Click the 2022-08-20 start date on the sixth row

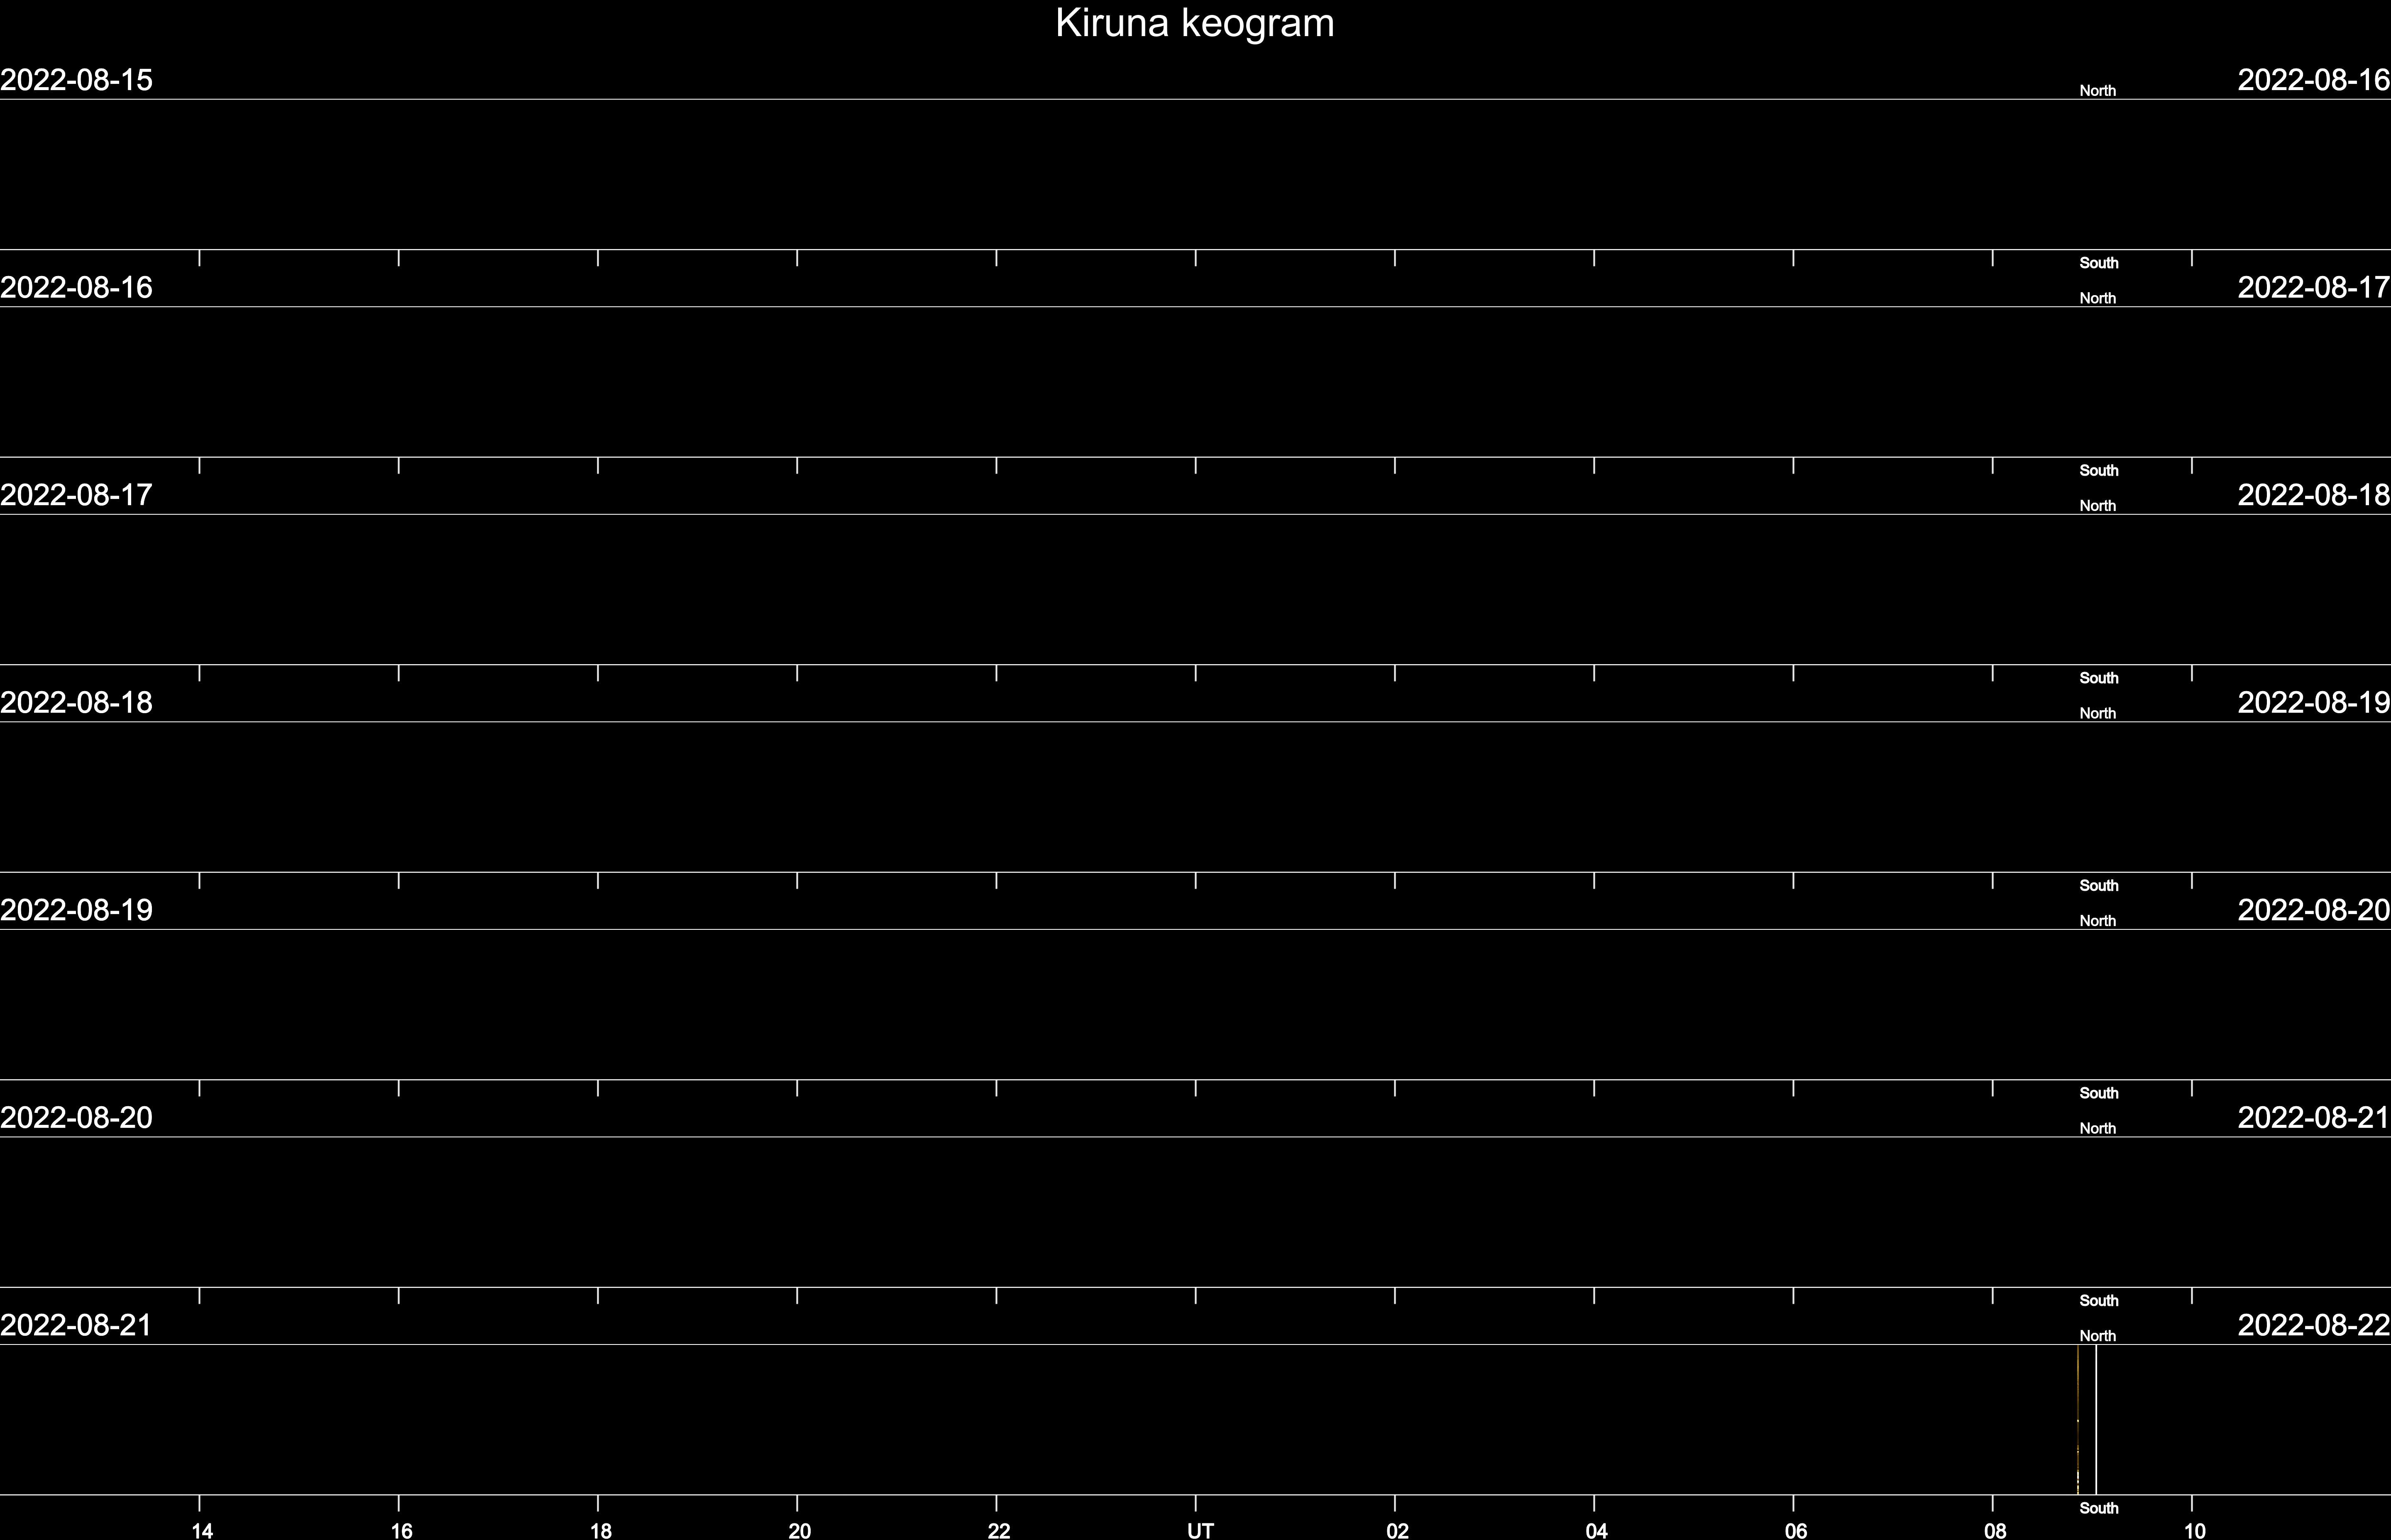(76, 1118)
